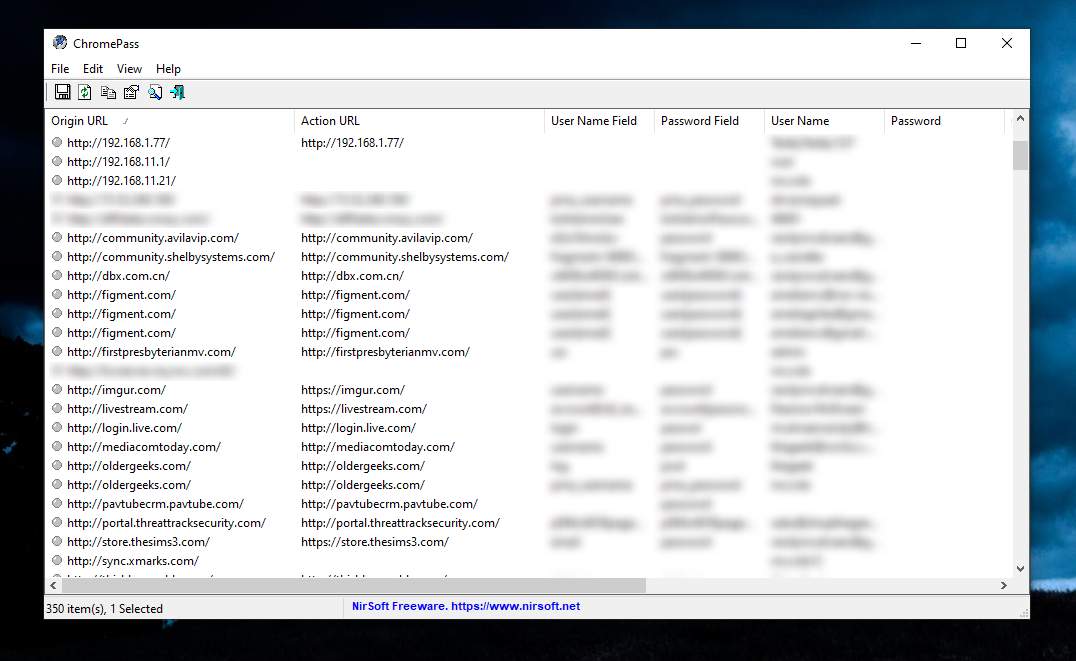Click the vertical scrollbar thumb
This screenshot has height=661, width=1076.
(1020, 155)
